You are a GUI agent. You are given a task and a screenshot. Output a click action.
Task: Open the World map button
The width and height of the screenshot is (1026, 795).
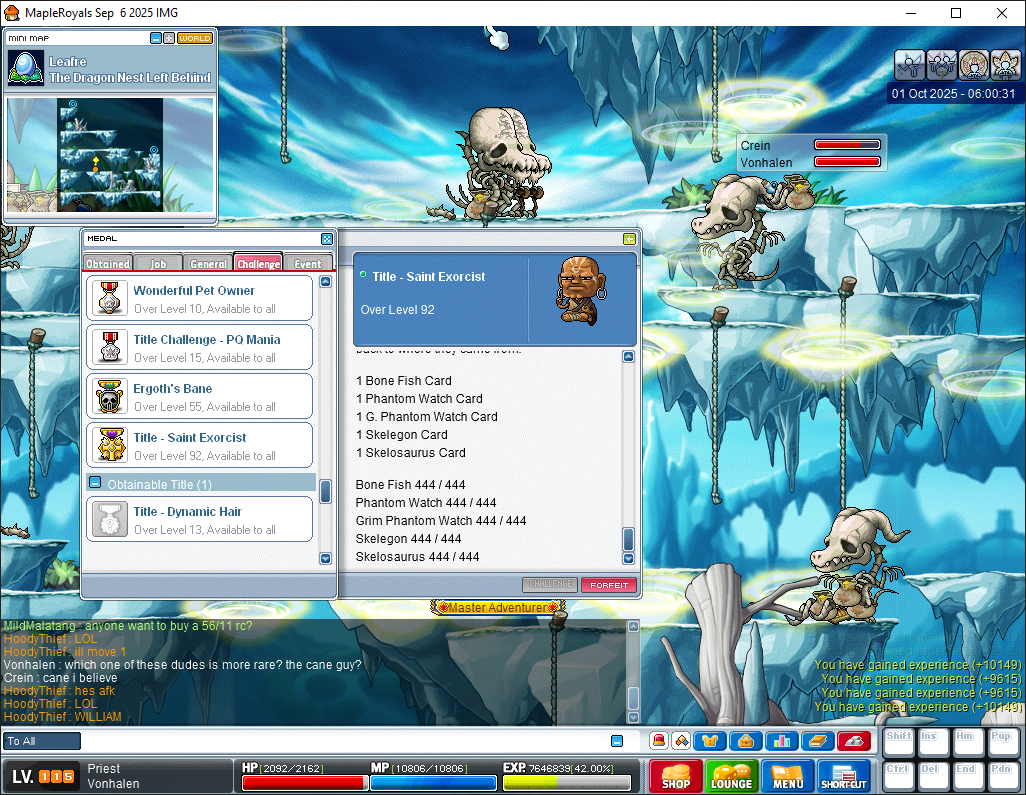tap(195, 38)
